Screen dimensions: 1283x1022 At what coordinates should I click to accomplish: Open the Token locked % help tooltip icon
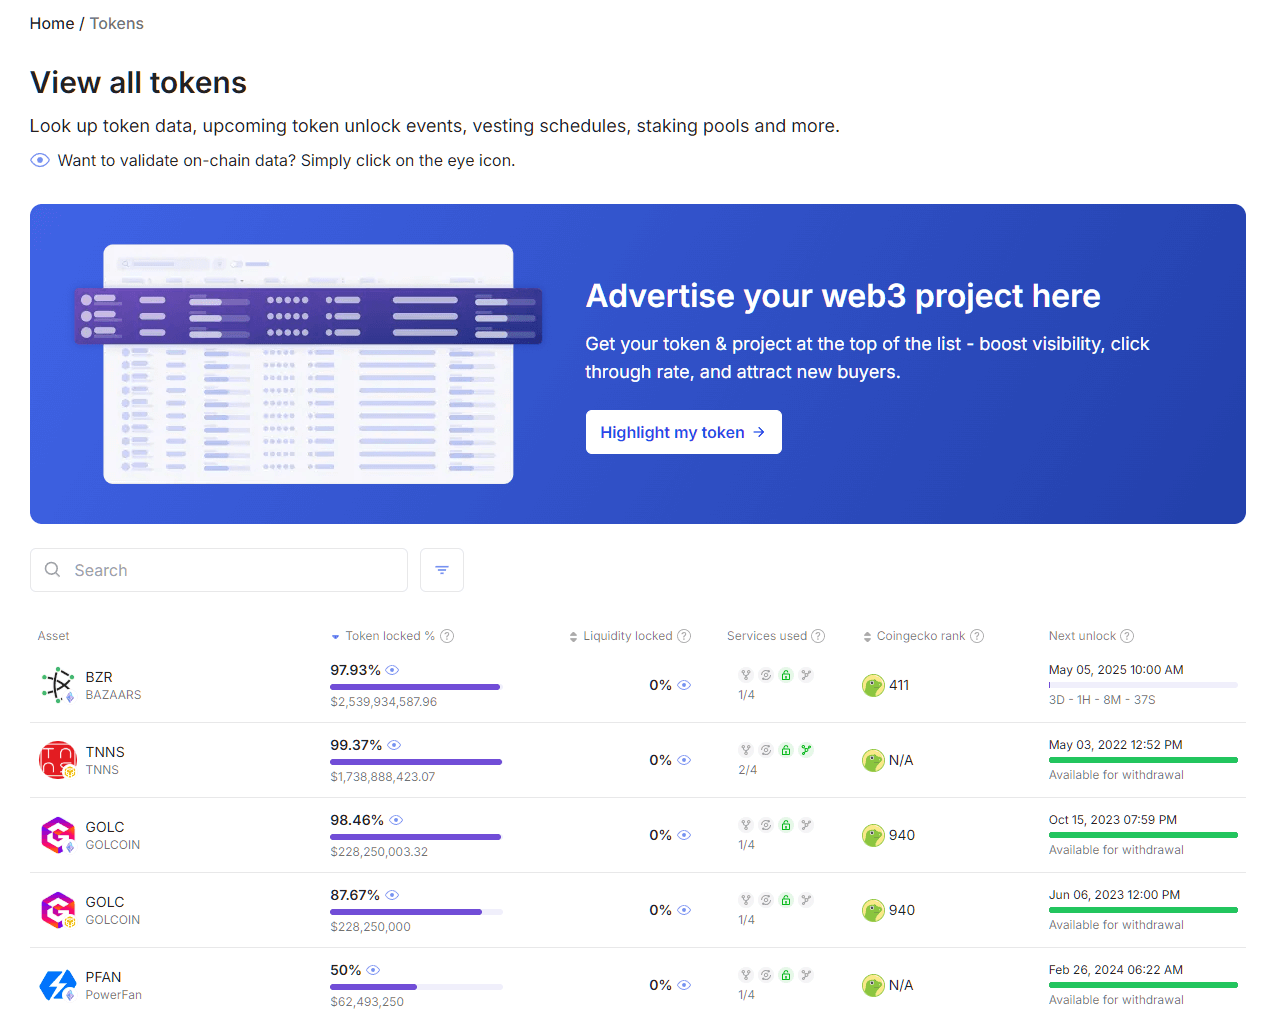tap(447, 636)
